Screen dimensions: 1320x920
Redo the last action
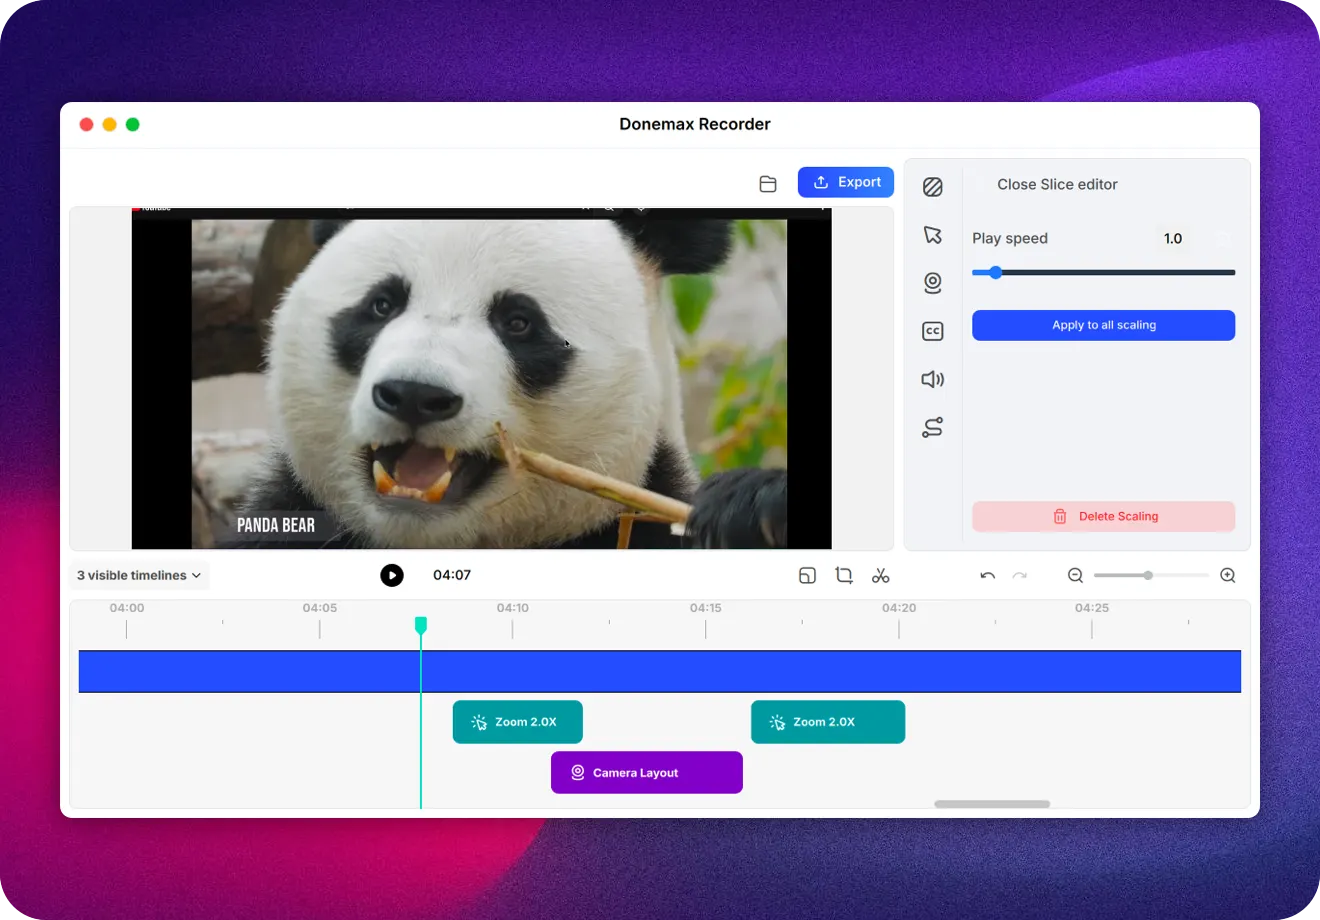[1020, 575]
